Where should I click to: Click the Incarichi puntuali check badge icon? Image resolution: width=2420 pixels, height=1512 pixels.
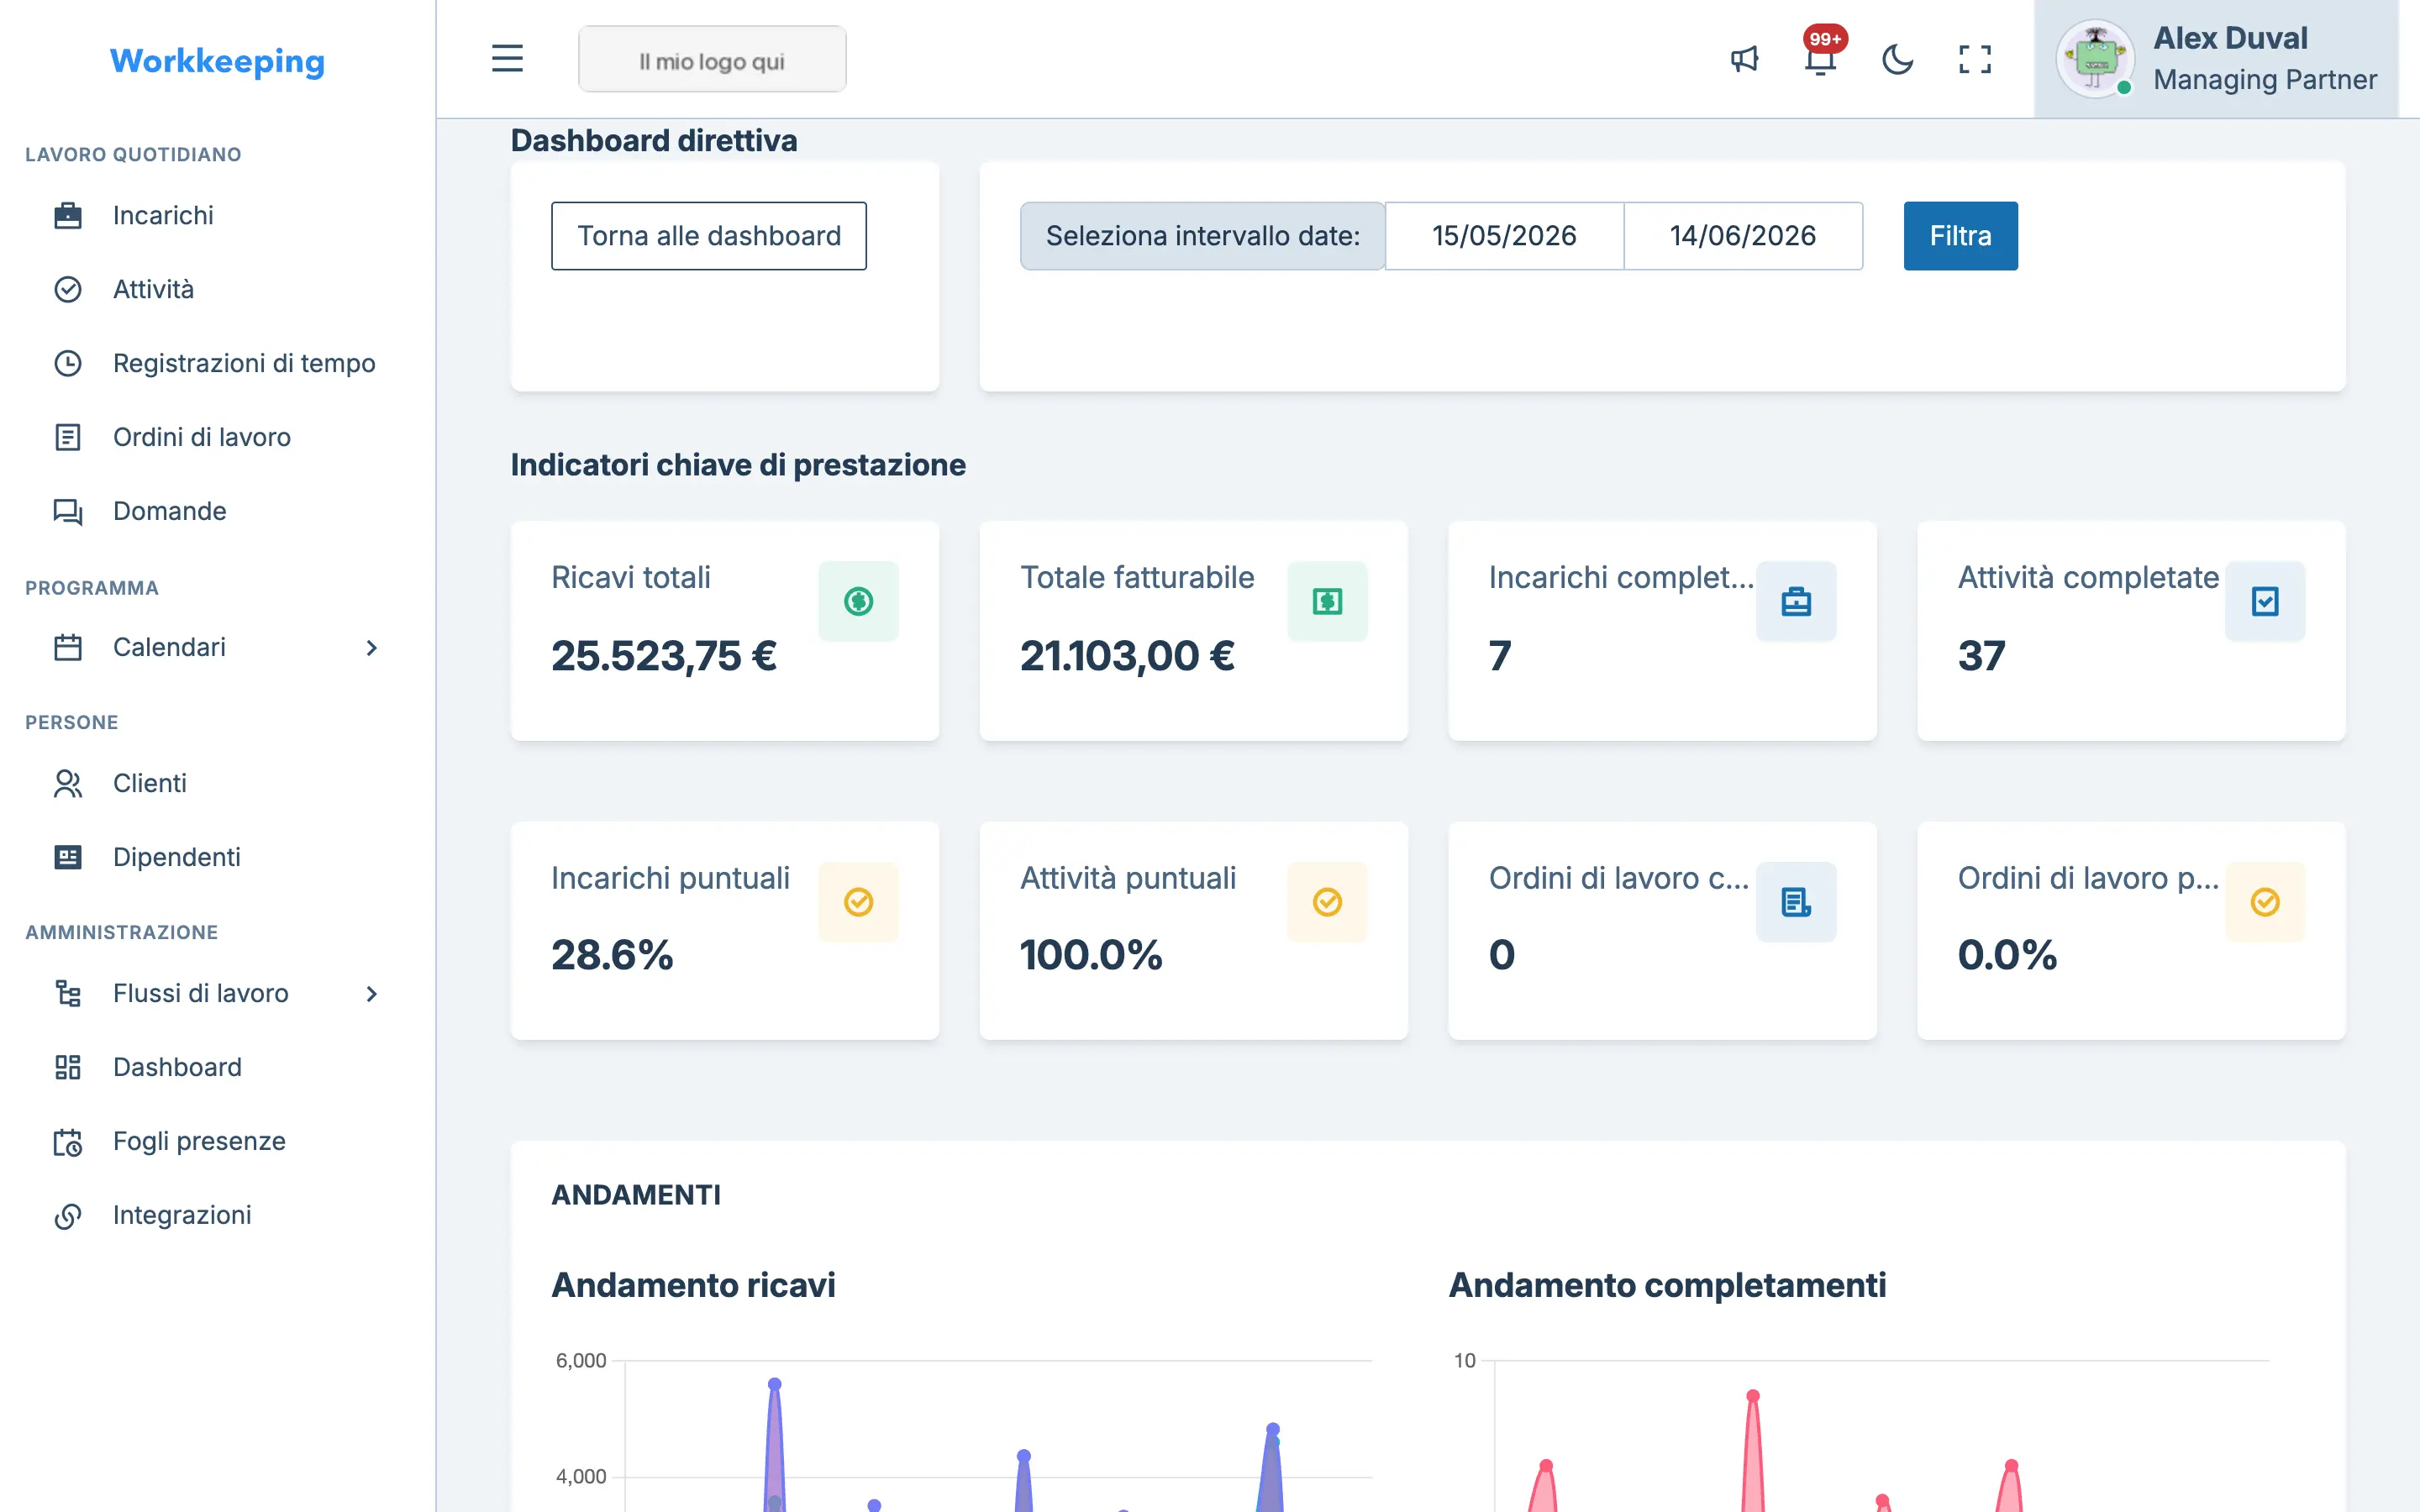(x=858, y=902)
